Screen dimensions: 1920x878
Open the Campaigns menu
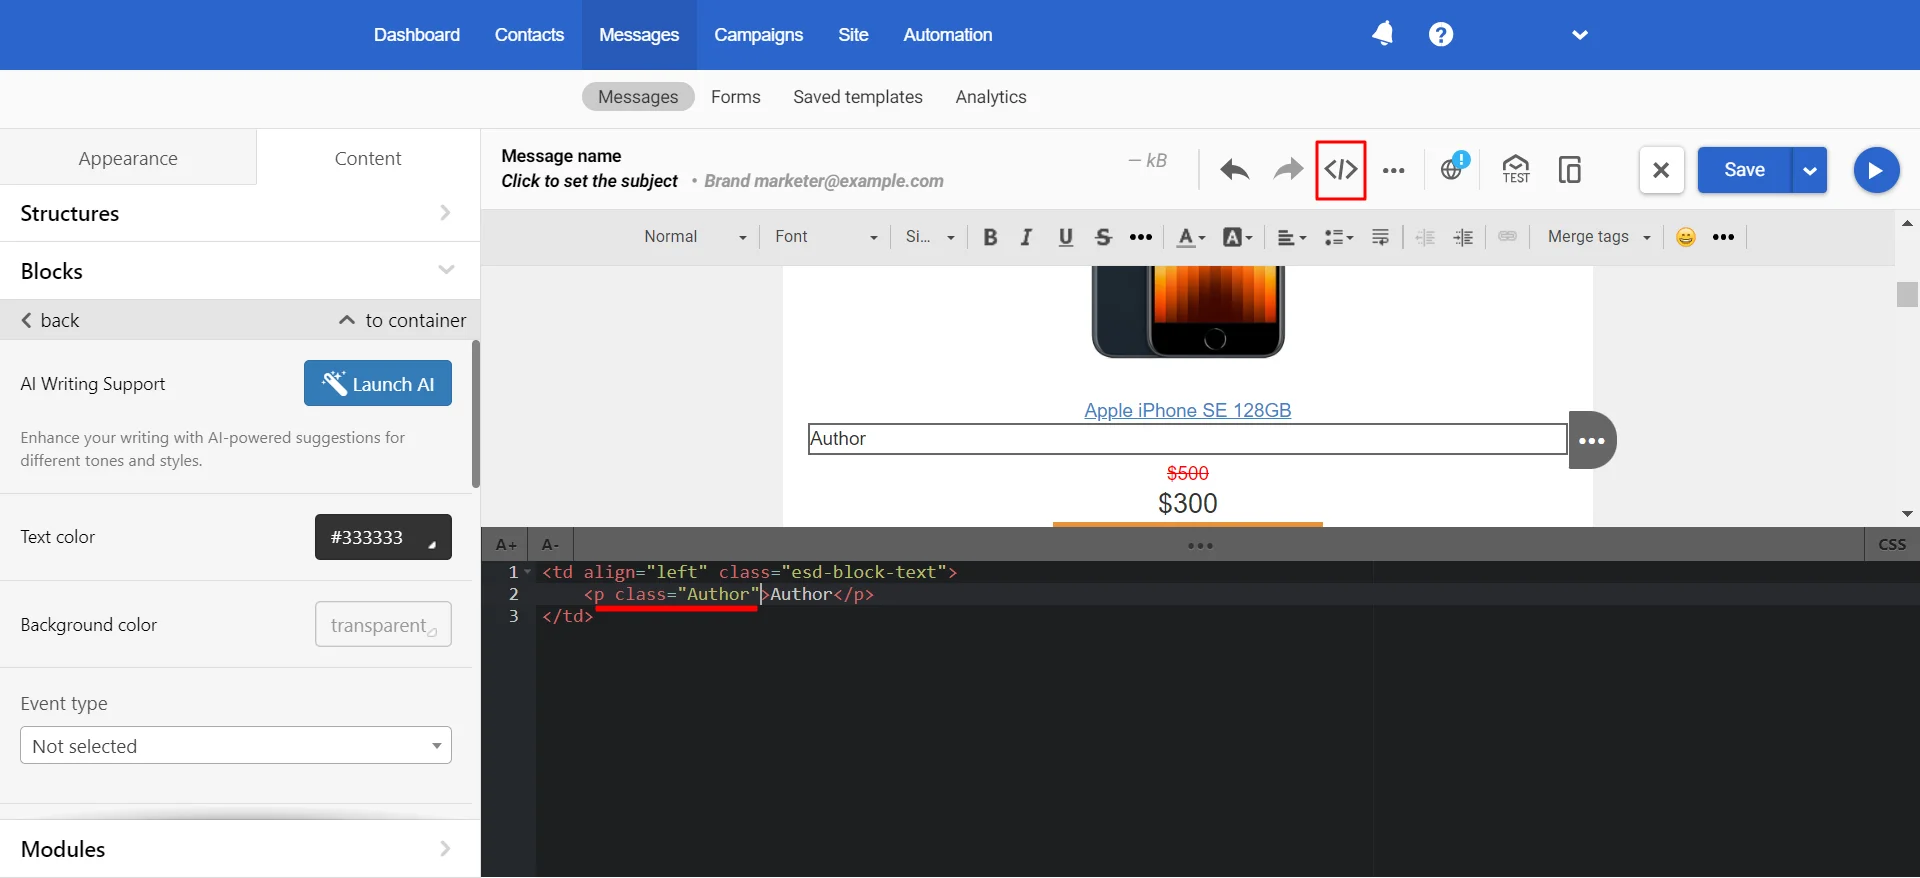click(x=758, y=35)
